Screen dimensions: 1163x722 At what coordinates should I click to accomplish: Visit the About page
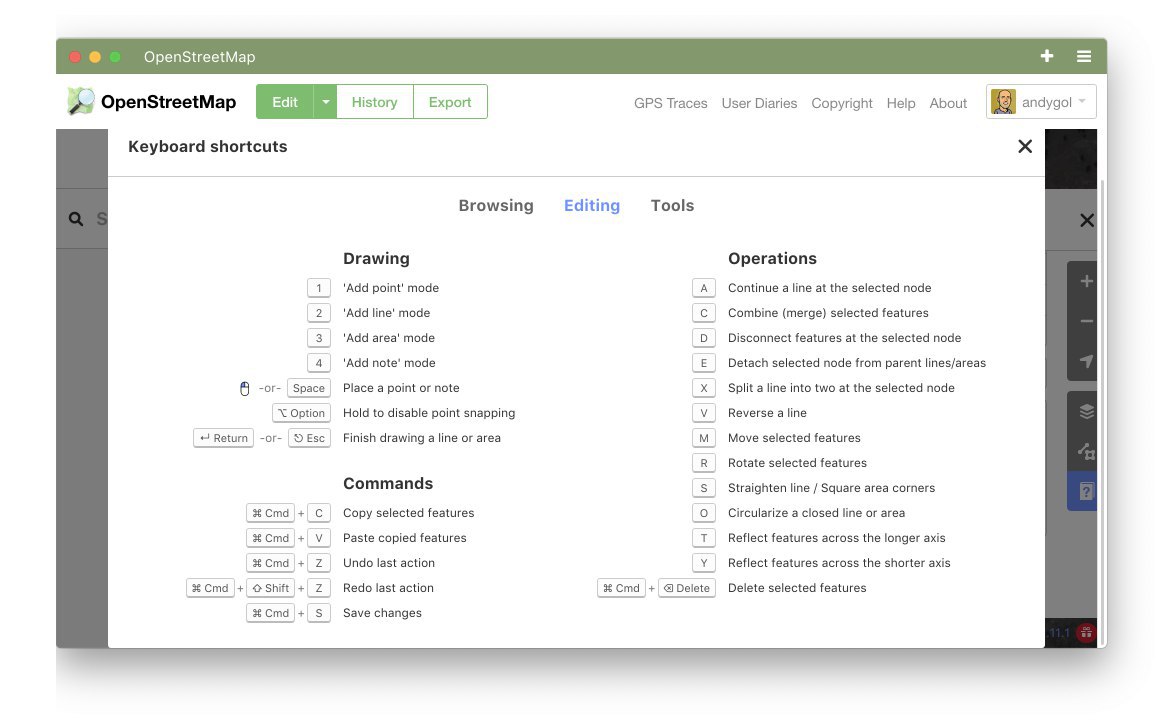click(x=948, y=103)
